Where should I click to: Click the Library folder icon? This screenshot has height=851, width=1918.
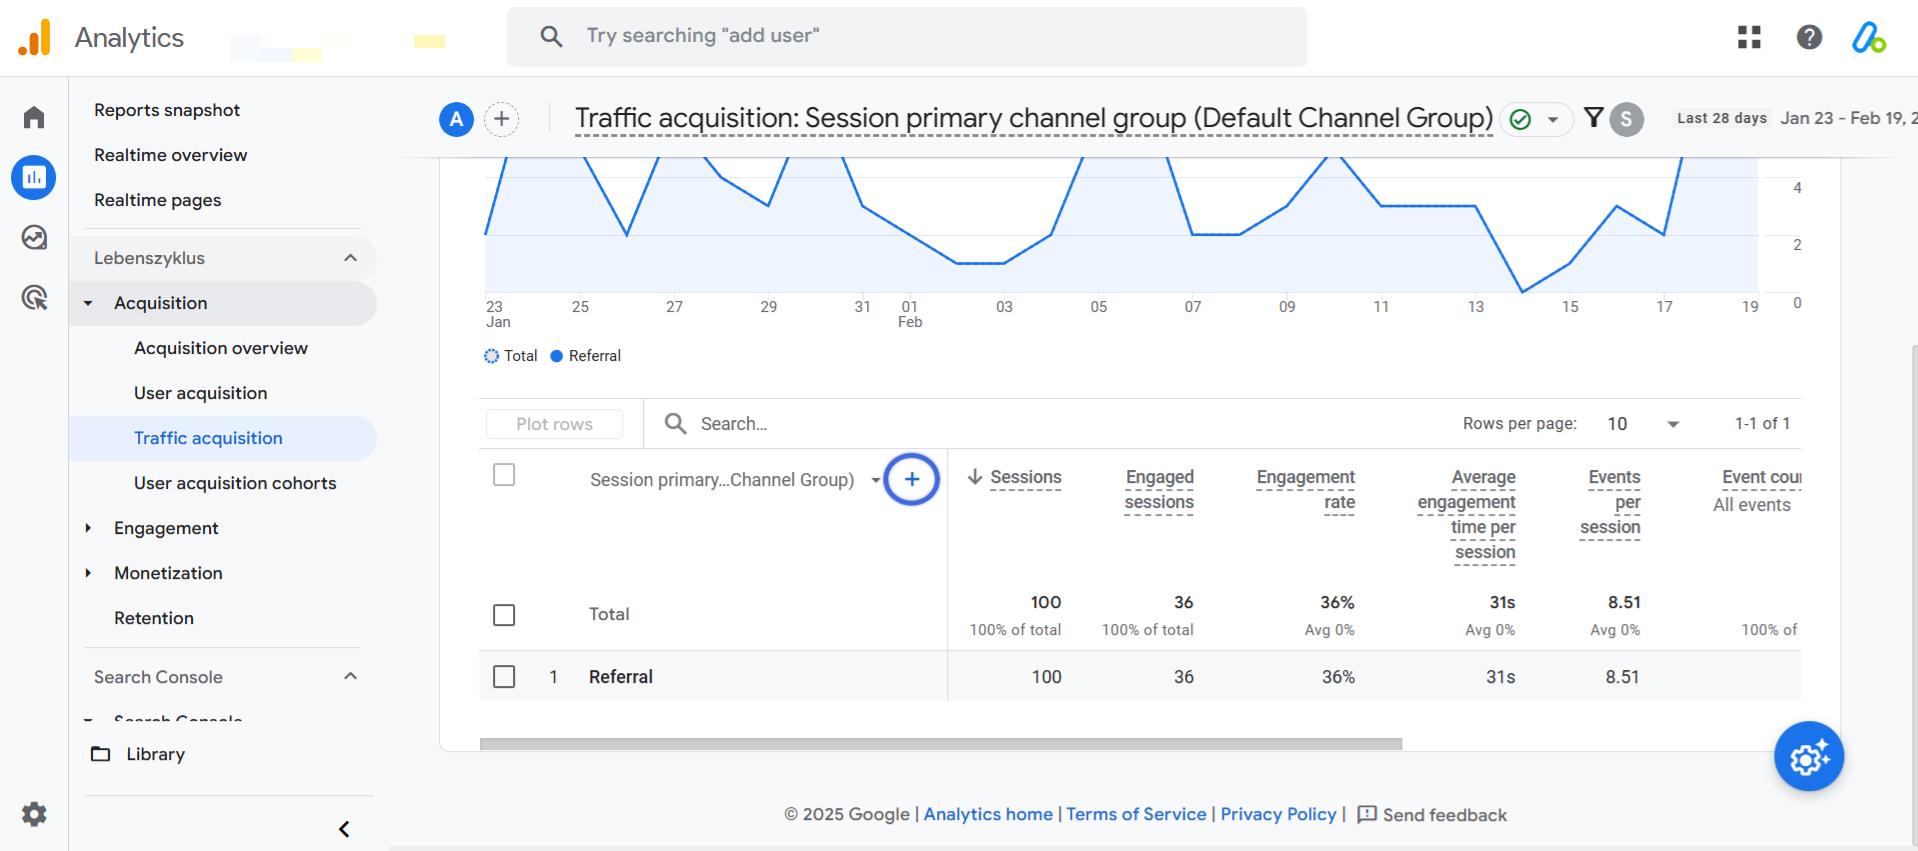click(x=100, y=754)
